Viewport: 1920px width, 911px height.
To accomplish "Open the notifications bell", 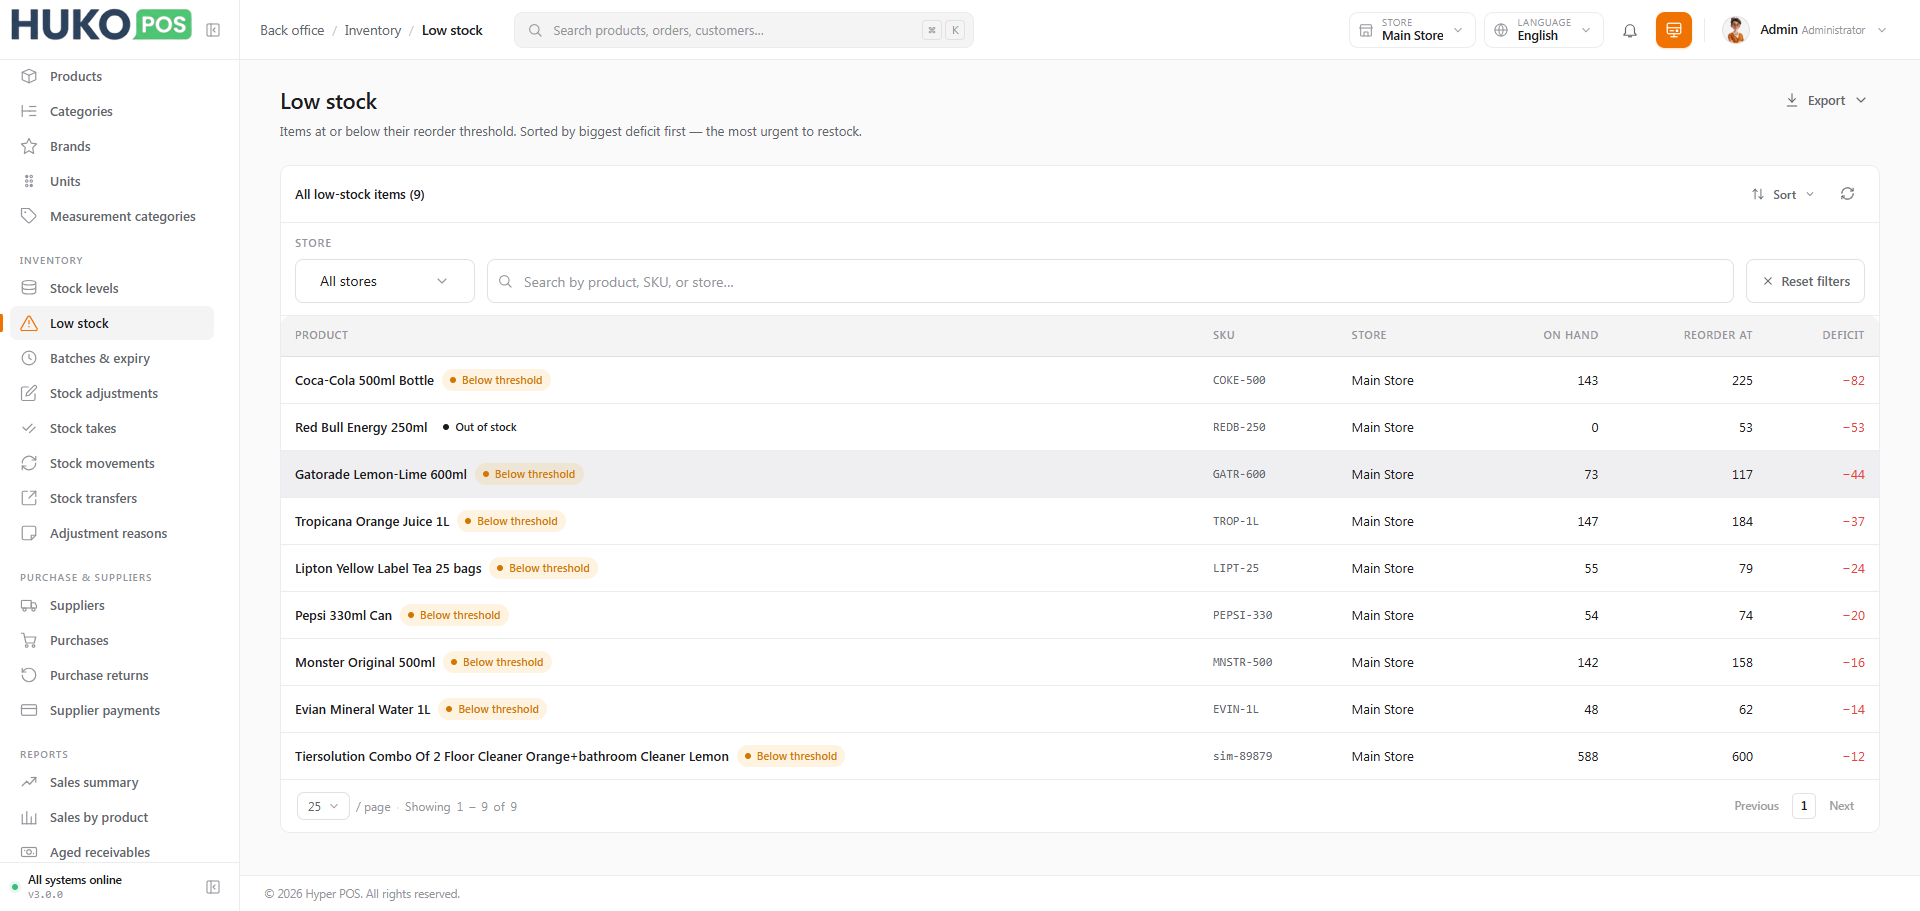I will click(x=1630, y=30).
